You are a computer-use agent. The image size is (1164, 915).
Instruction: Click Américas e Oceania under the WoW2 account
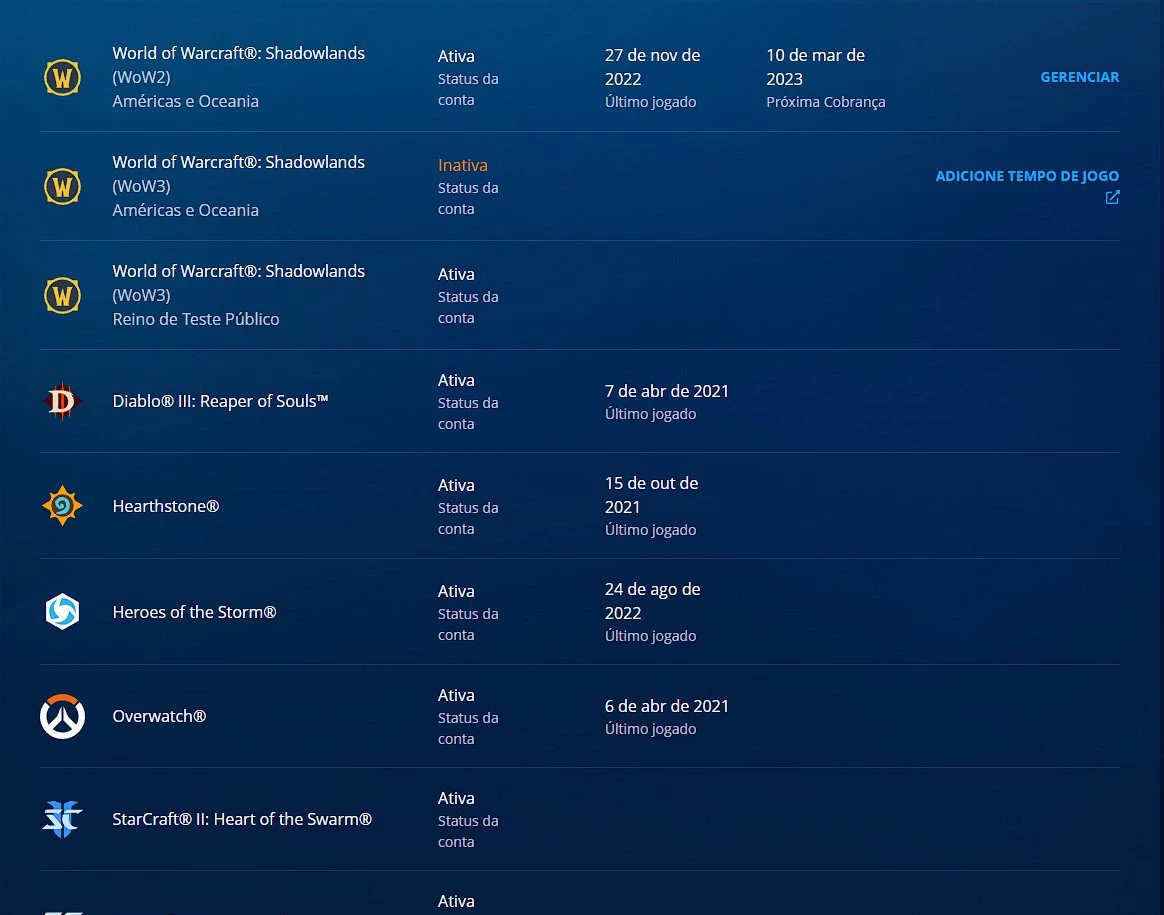tap(186, 101)
